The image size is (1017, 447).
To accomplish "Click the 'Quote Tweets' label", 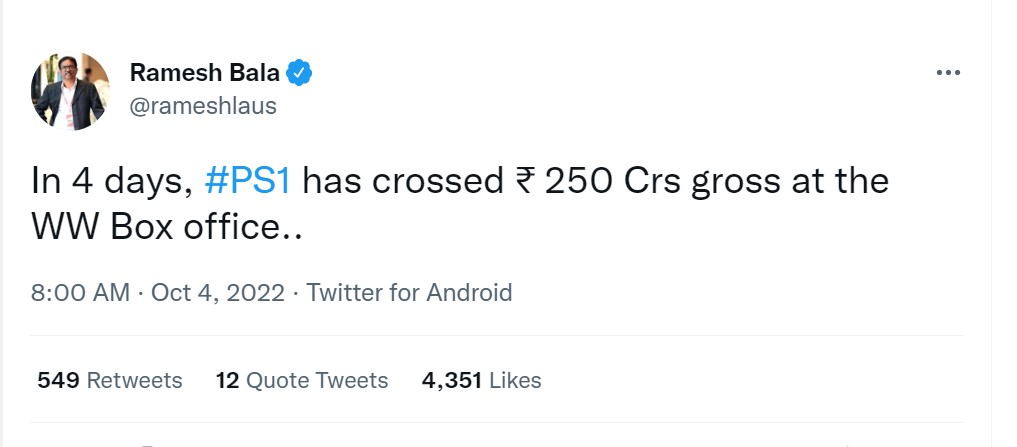I will click(x=316, y=380).
